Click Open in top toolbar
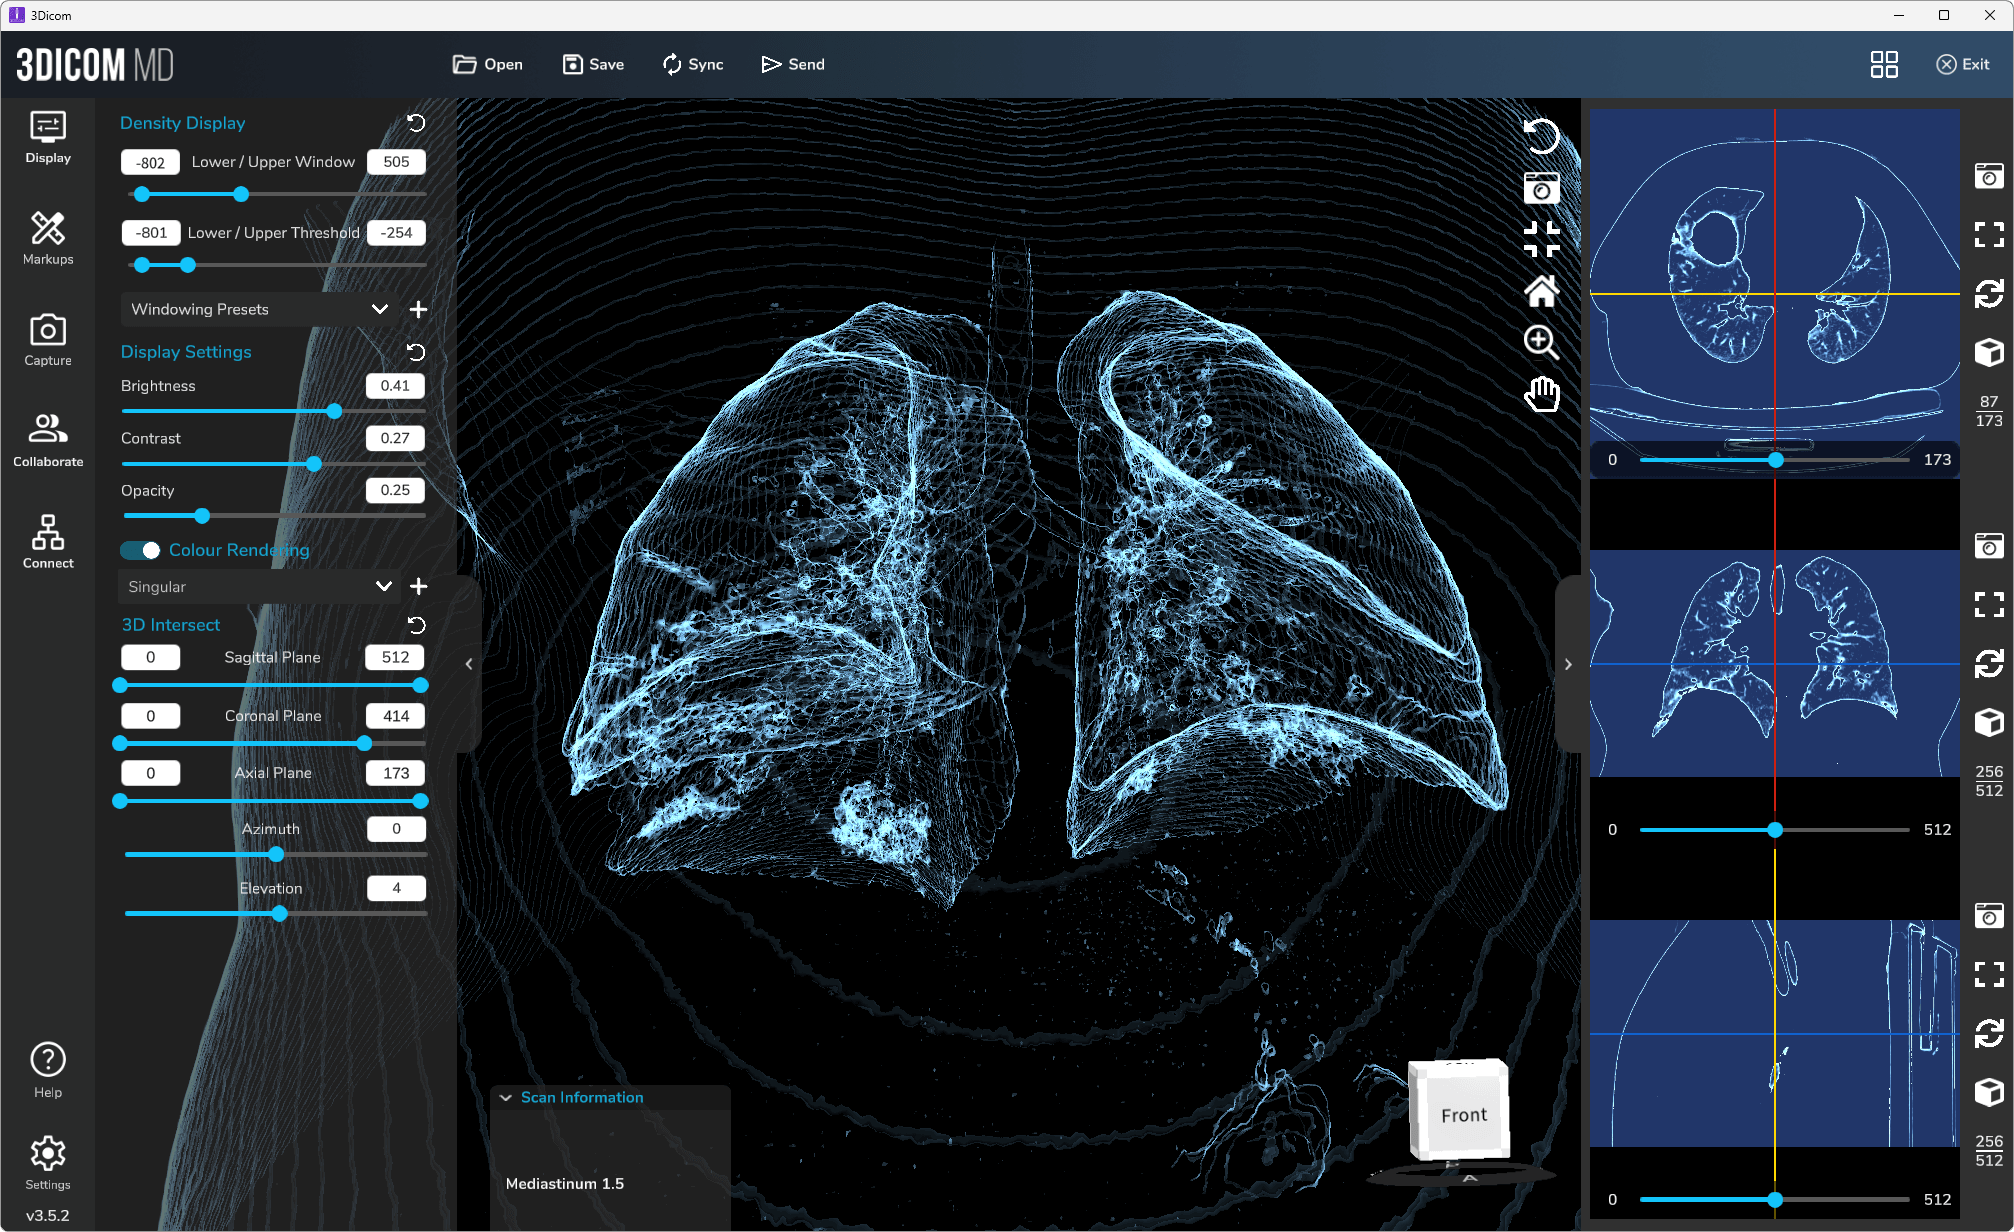2014x1232 pixels. tap(488, 64)
